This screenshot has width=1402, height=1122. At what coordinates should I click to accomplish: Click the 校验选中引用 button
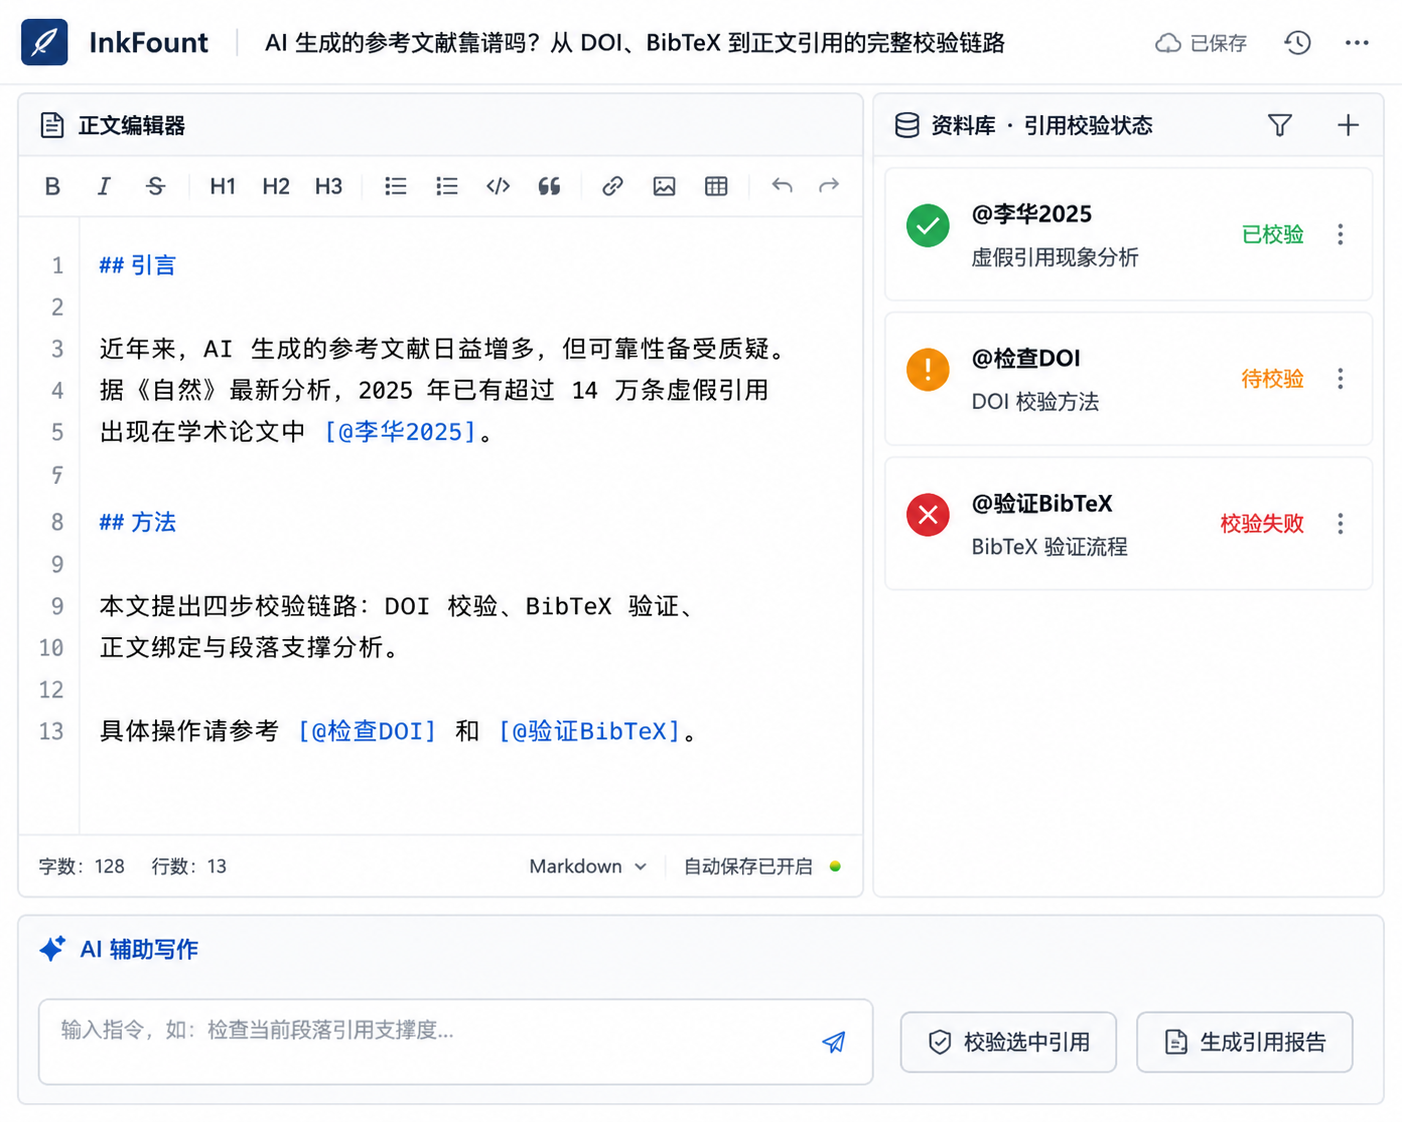coord(1008,1042)
